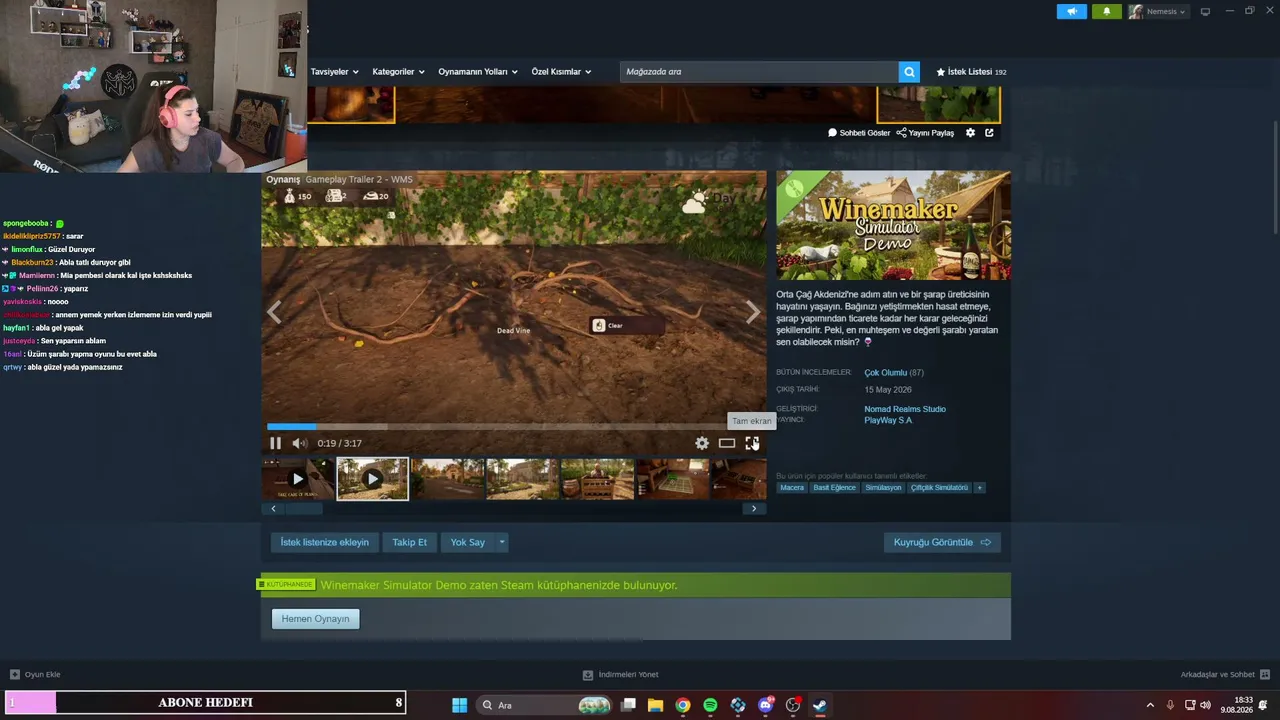
Task: Pause the gameplay trailer video
Action: 276,443
